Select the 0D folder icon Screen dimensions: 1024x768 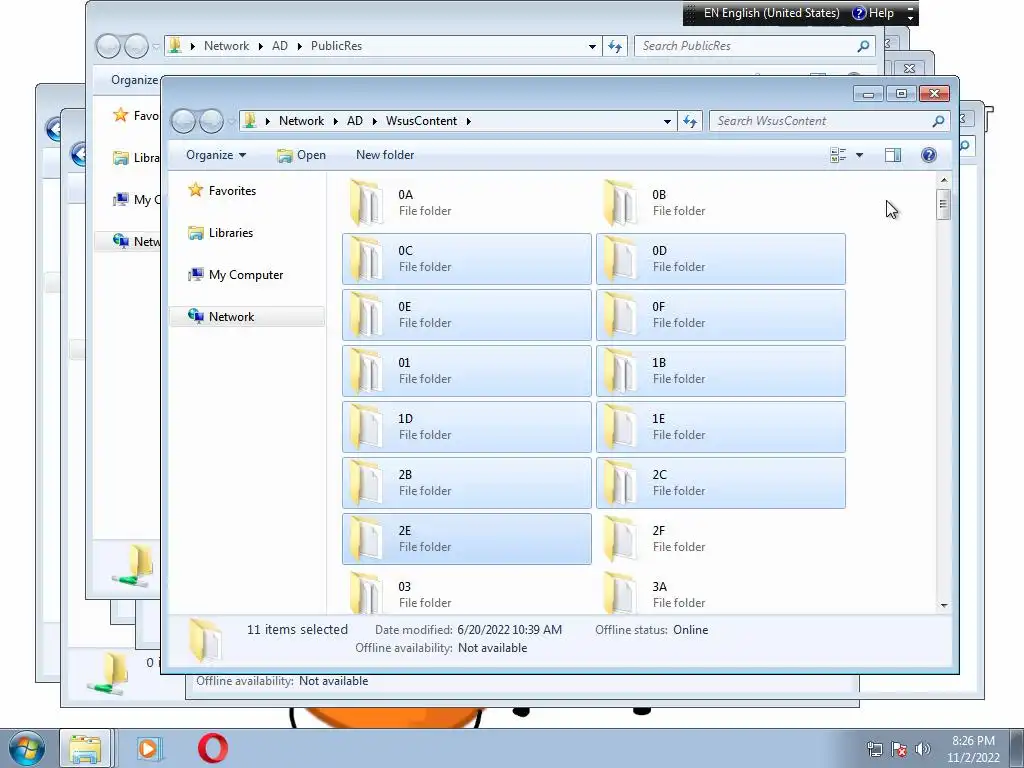pyautogui.click(x=620, y=259)
